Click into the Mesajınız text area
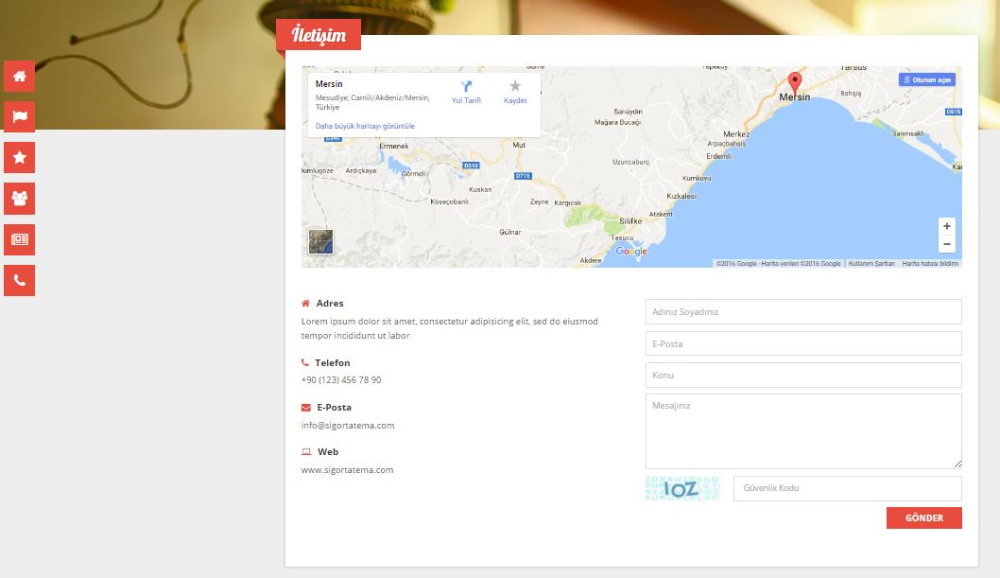The width and height of the screenshot is (1000, 578). click(x=804, y=431)
